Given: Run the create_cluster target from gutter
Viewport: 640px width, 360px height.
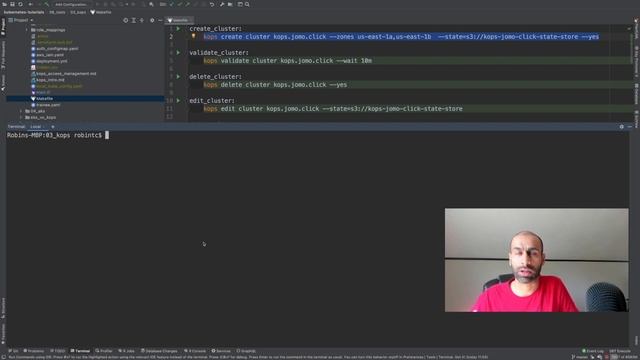Looking at the screenshot, I should tap(178, 29).
